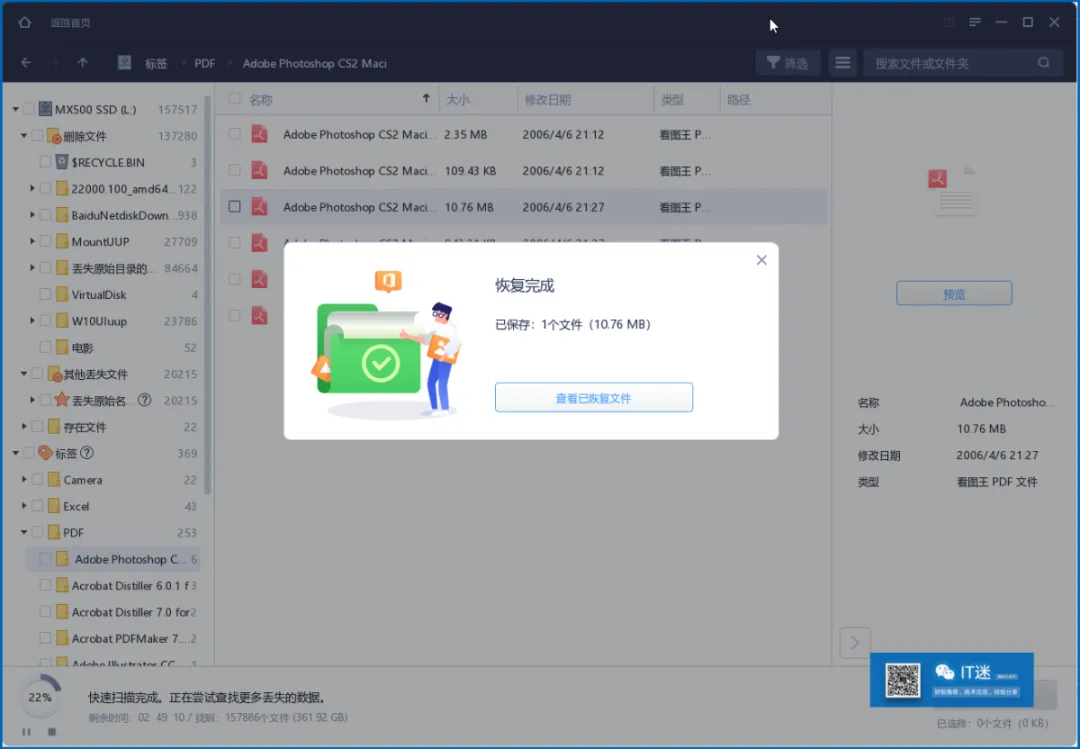
Task: Check the $RECYCLE.BIN checkbox
Action: 45,162
